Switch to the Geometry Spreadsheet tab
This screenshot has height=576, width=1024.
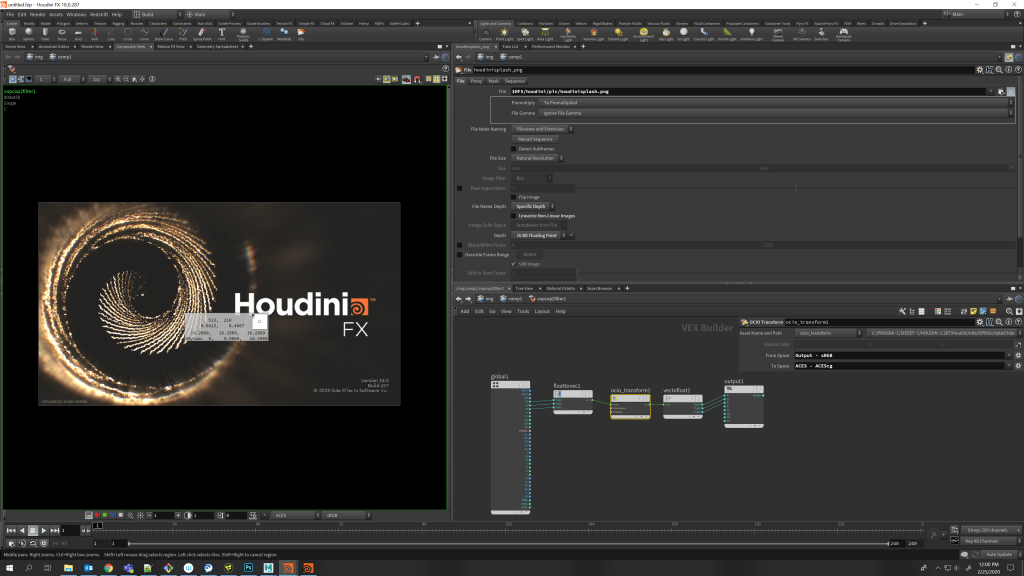click(217, 46)
